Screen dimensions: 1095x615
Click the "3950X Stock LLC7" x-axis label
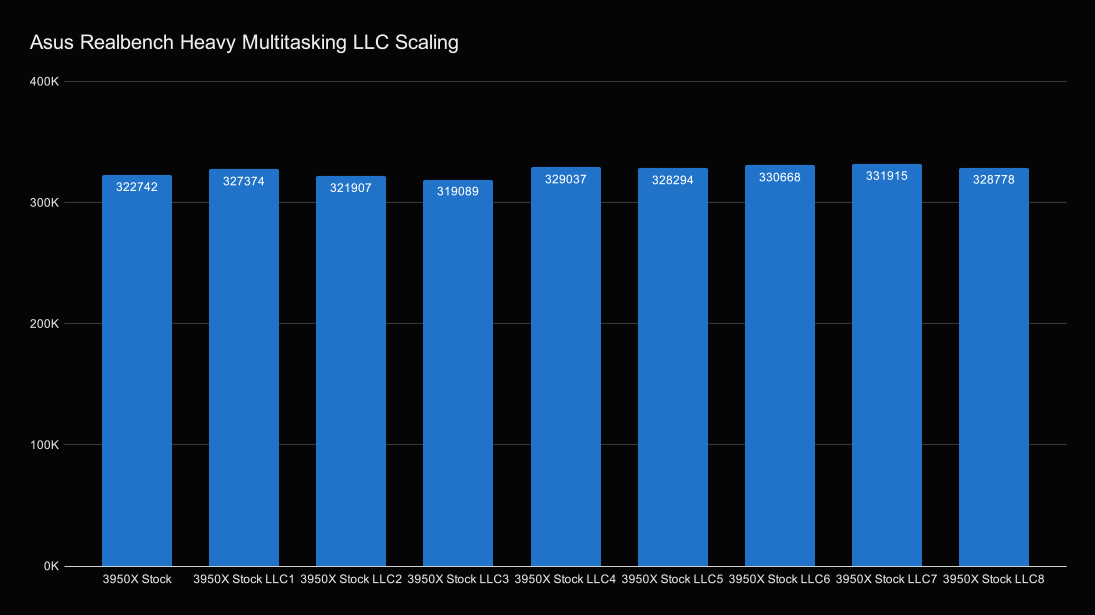pos(886,579)
